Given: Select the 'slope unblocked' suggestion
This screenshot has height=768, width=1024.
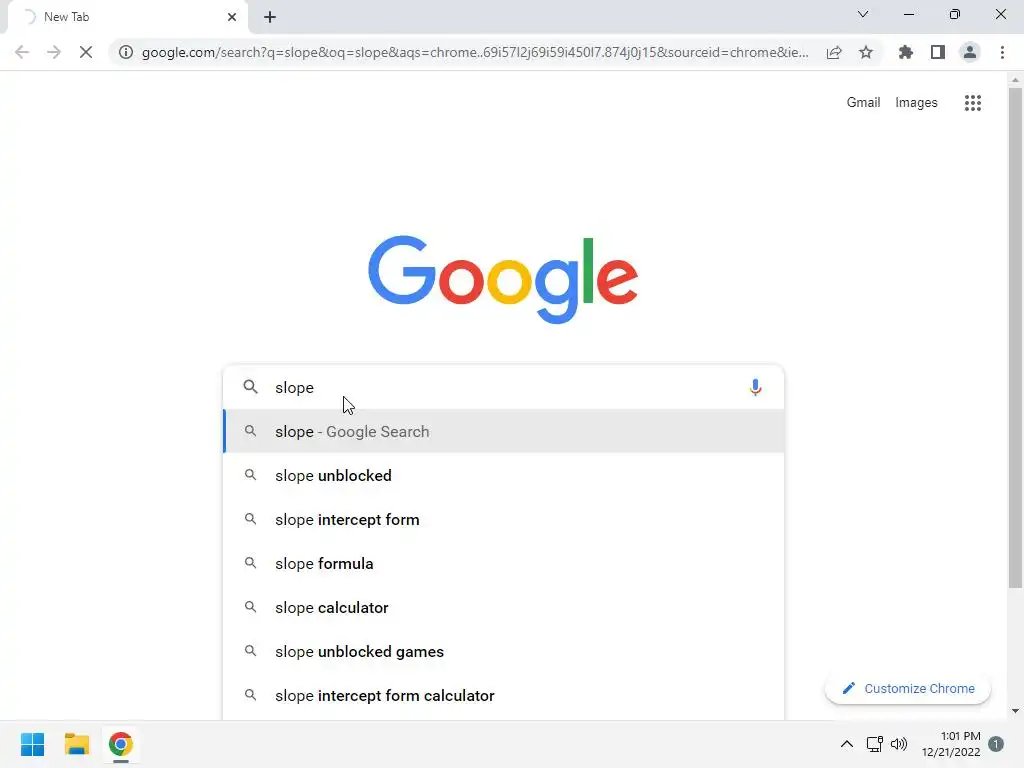Looking at the screenshot, I should (504, 475).
